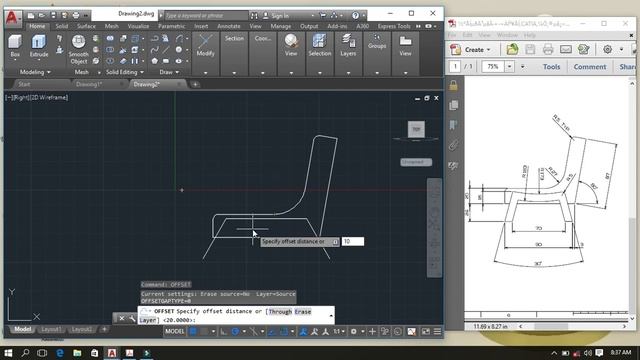Open Acrobat Tools pane
Viewport: 640px width, 360px height.
(551, 67)
